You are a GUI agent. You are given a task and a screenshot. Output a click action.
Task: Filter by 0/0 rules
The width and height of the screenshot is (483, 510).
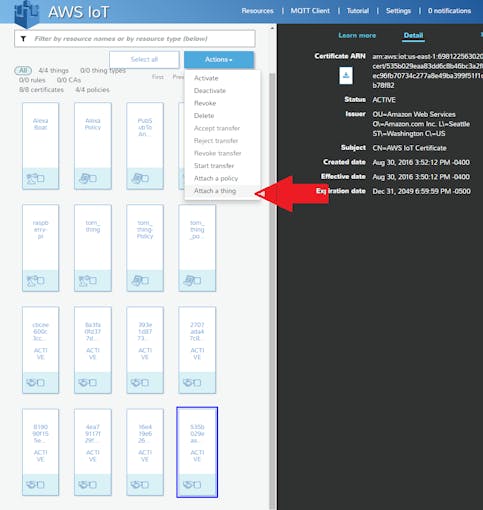pos(32,80)
